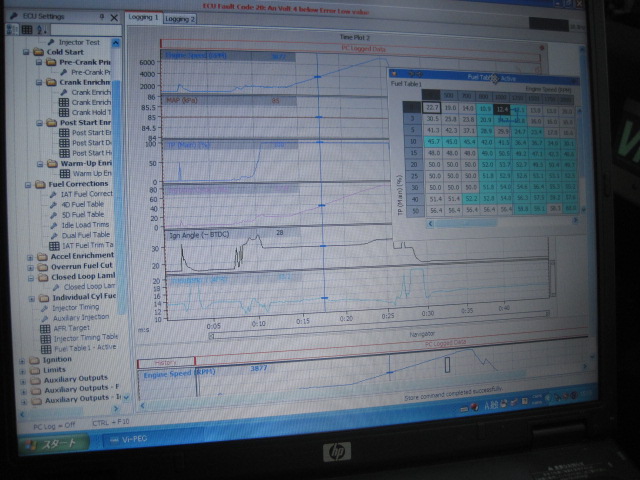This screenshot has width=640, height=480.
Task: Open the Dual Fuel Table setting
Action: pyautogui.click(x=80, y=235)
